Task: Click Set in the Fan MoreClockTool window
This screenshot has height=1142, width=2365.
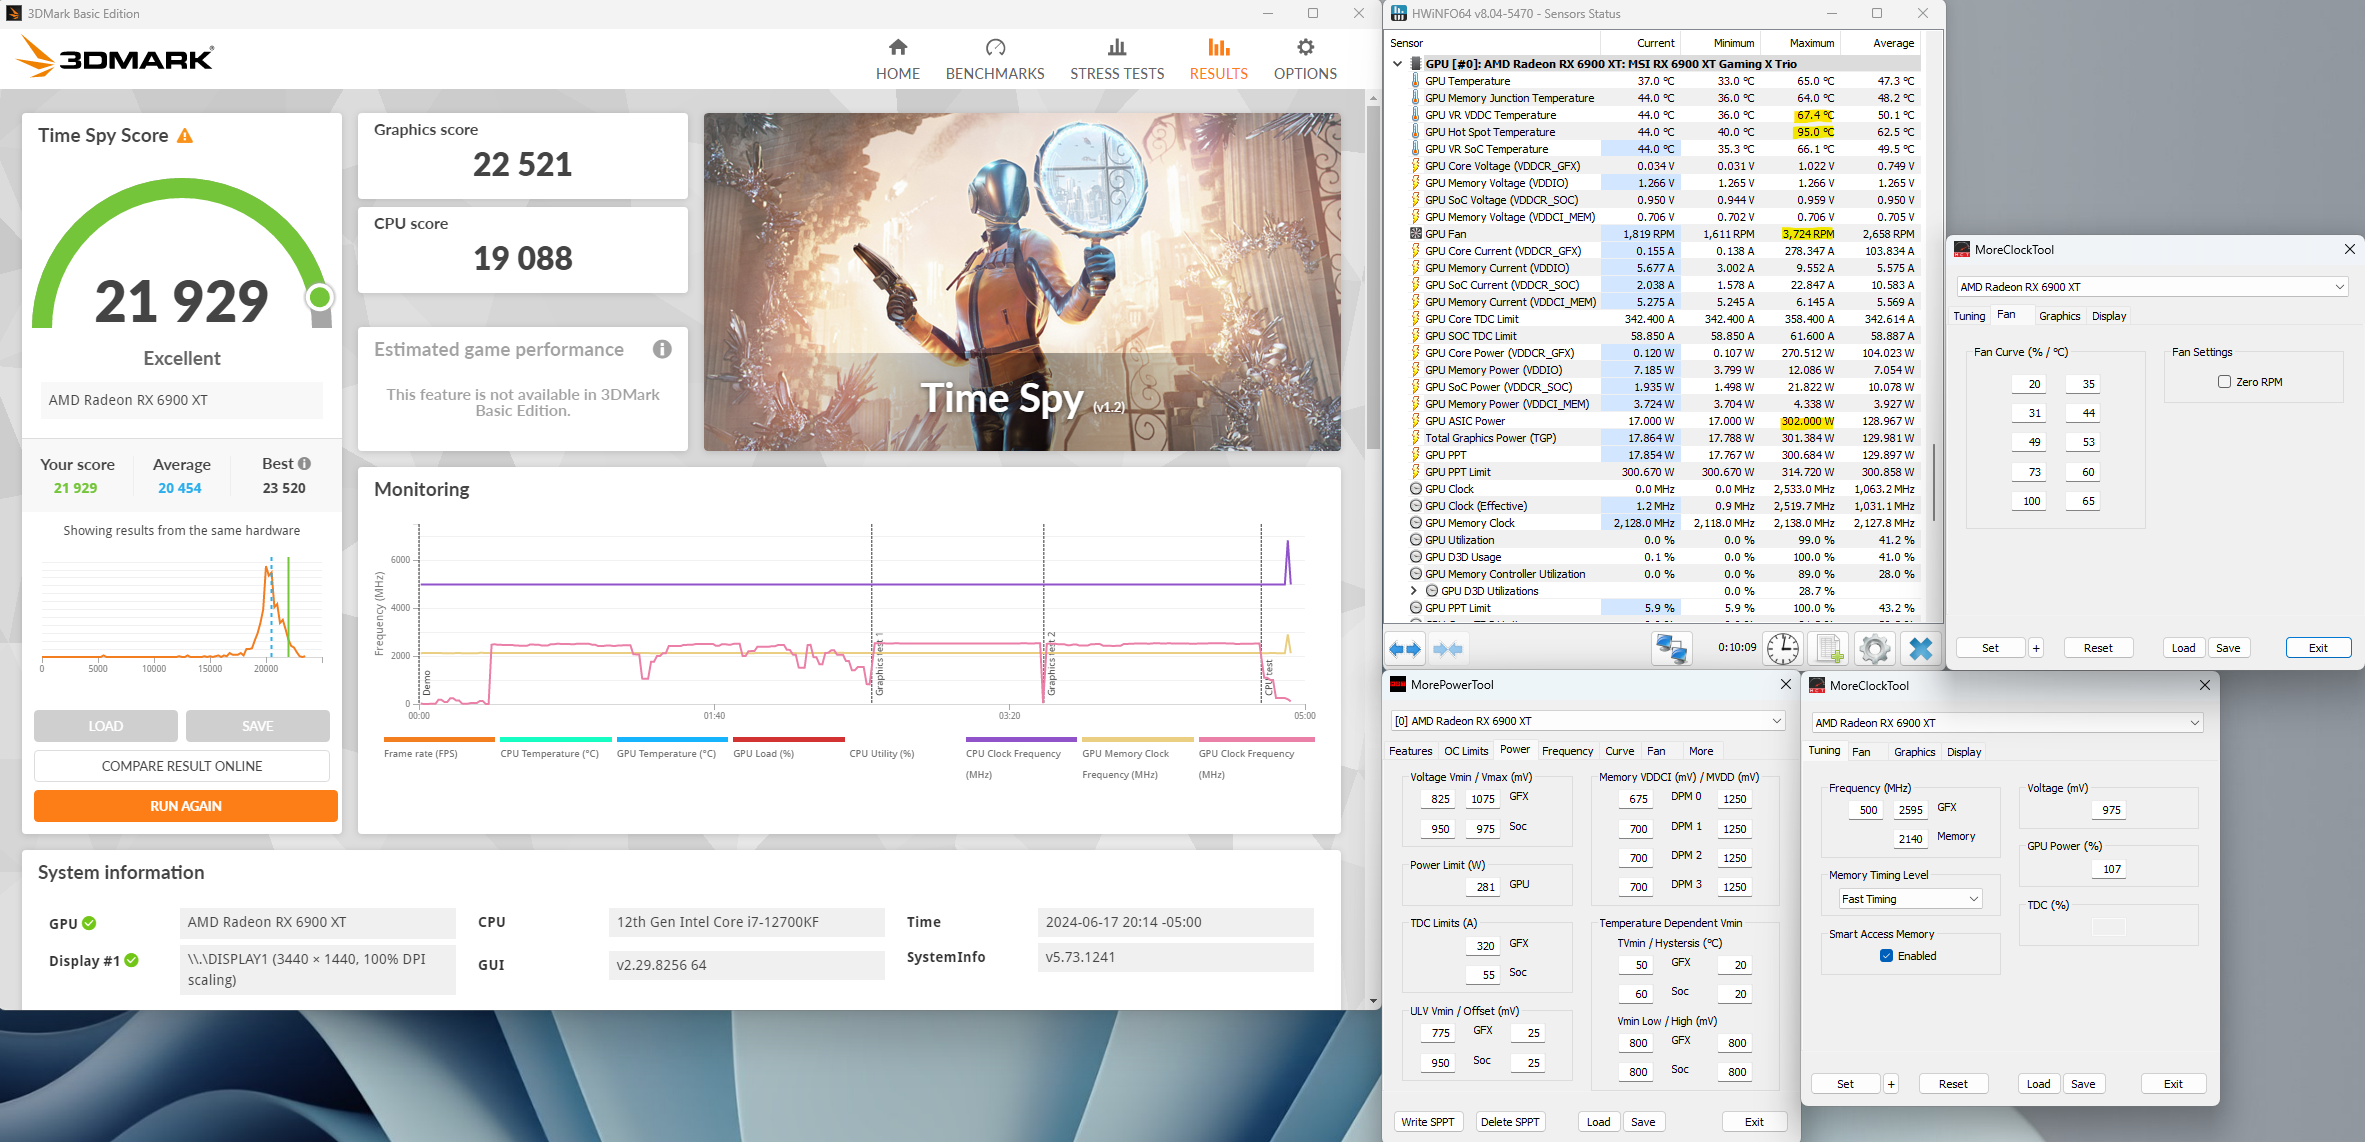Action: [x=1990, y=648]
